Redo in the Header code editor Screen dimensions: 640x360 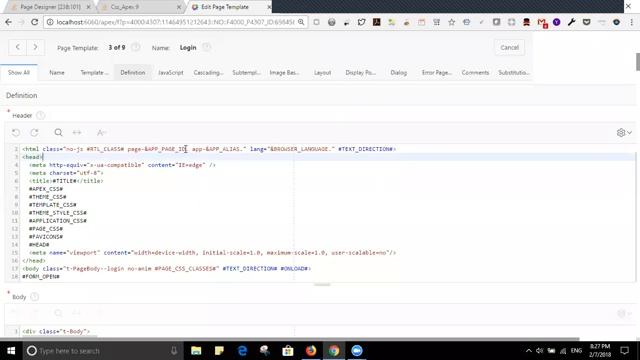tap(35, 133)
